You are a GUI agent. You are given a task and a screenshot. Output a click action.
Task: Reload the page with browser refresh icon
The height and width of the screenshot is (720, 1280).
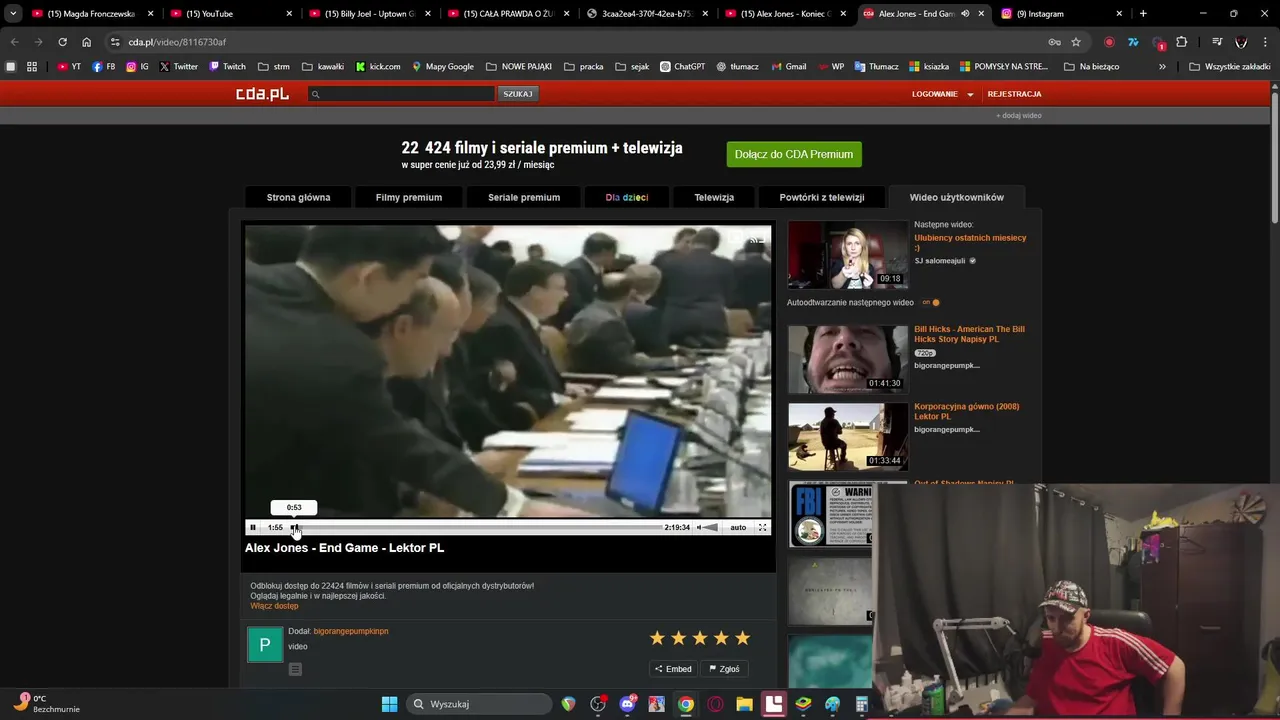[62, 42]
